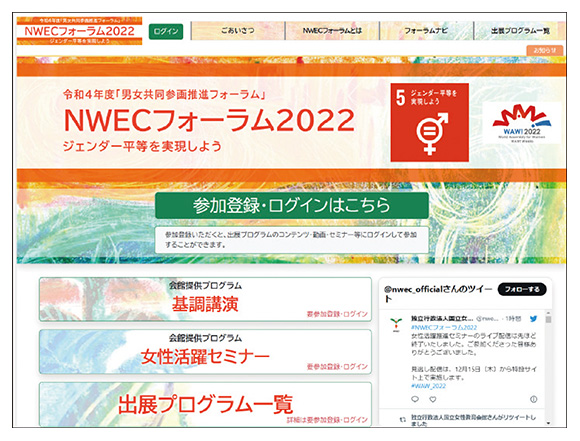Click the @nwec_officialさんのツイート heading
The width and height of the screenshot is (580, 441).
pyautogui.click(x=438, y=293)
